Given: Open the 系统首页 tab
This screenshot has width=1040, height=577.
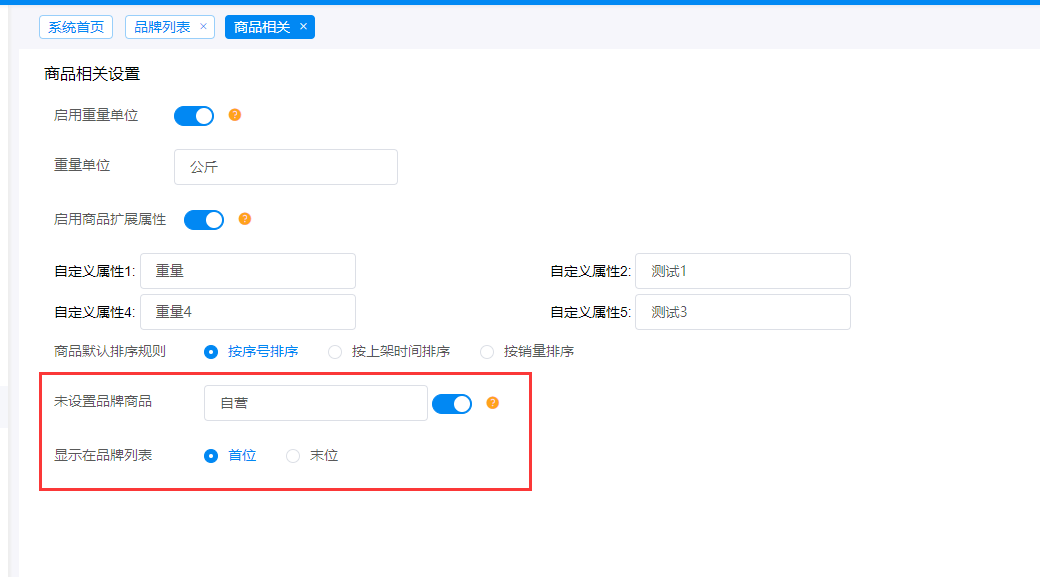Looking at the screenshot, I should pyautogui.click(x=76, y=27).
